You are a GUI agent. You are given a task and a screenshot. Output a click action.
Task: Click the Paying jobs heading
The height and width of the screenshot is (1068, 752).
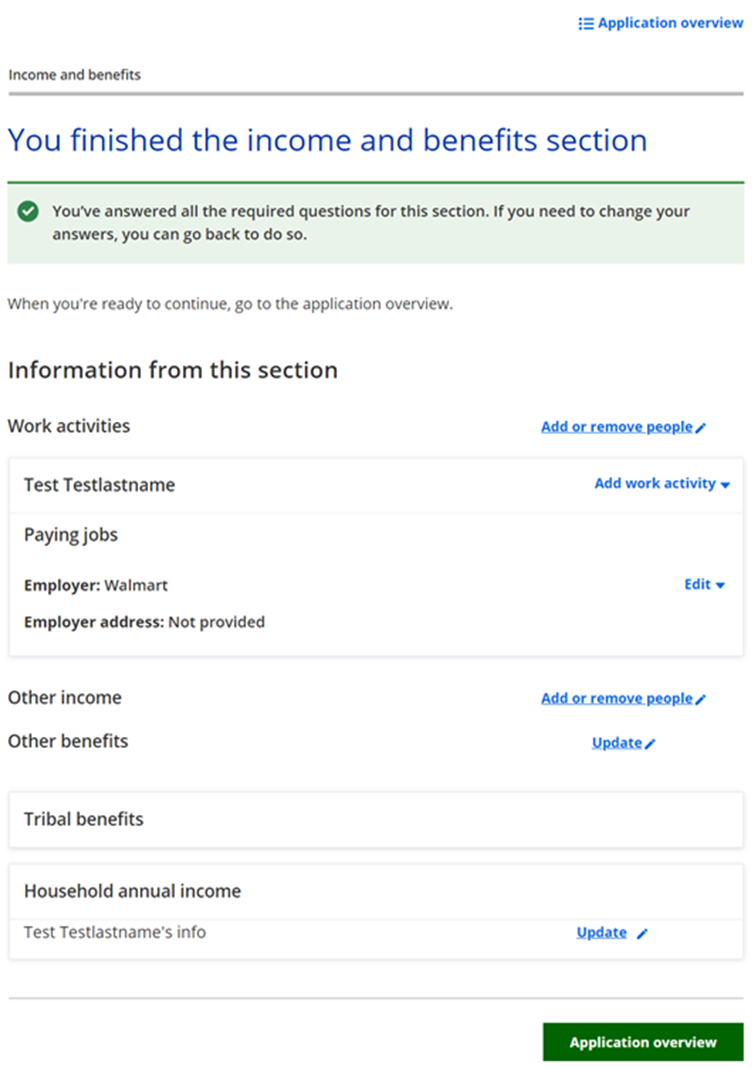tap(71, 535)
